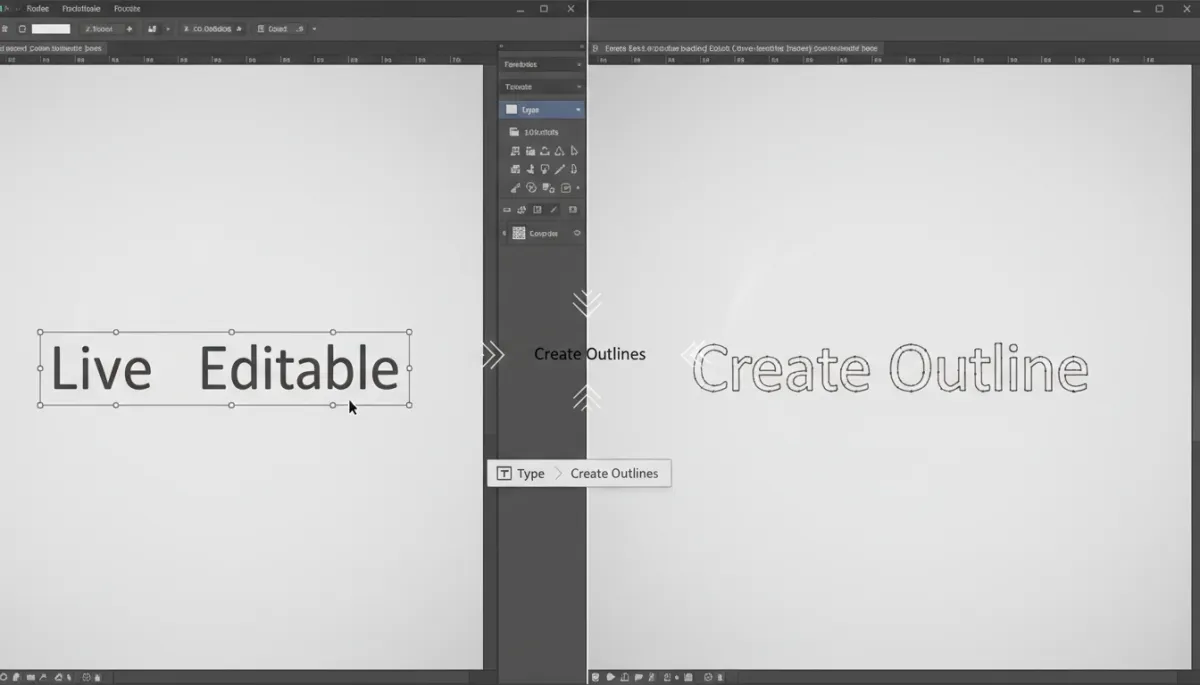Screen dimensions: 1200x685
Task: Expand the layer row with the small arrow
Action: [x=504, y=233]
